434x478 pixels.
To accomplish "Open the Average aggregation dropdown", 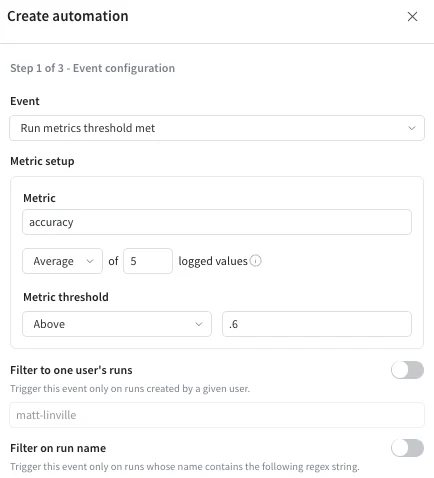I will [x=62, y=261].
